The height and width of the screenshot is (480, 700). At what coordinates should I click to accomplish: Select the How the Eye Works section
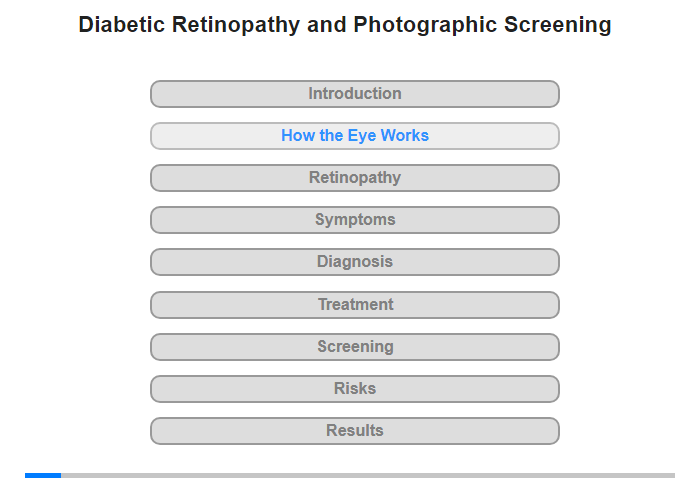tap(354, 136)
